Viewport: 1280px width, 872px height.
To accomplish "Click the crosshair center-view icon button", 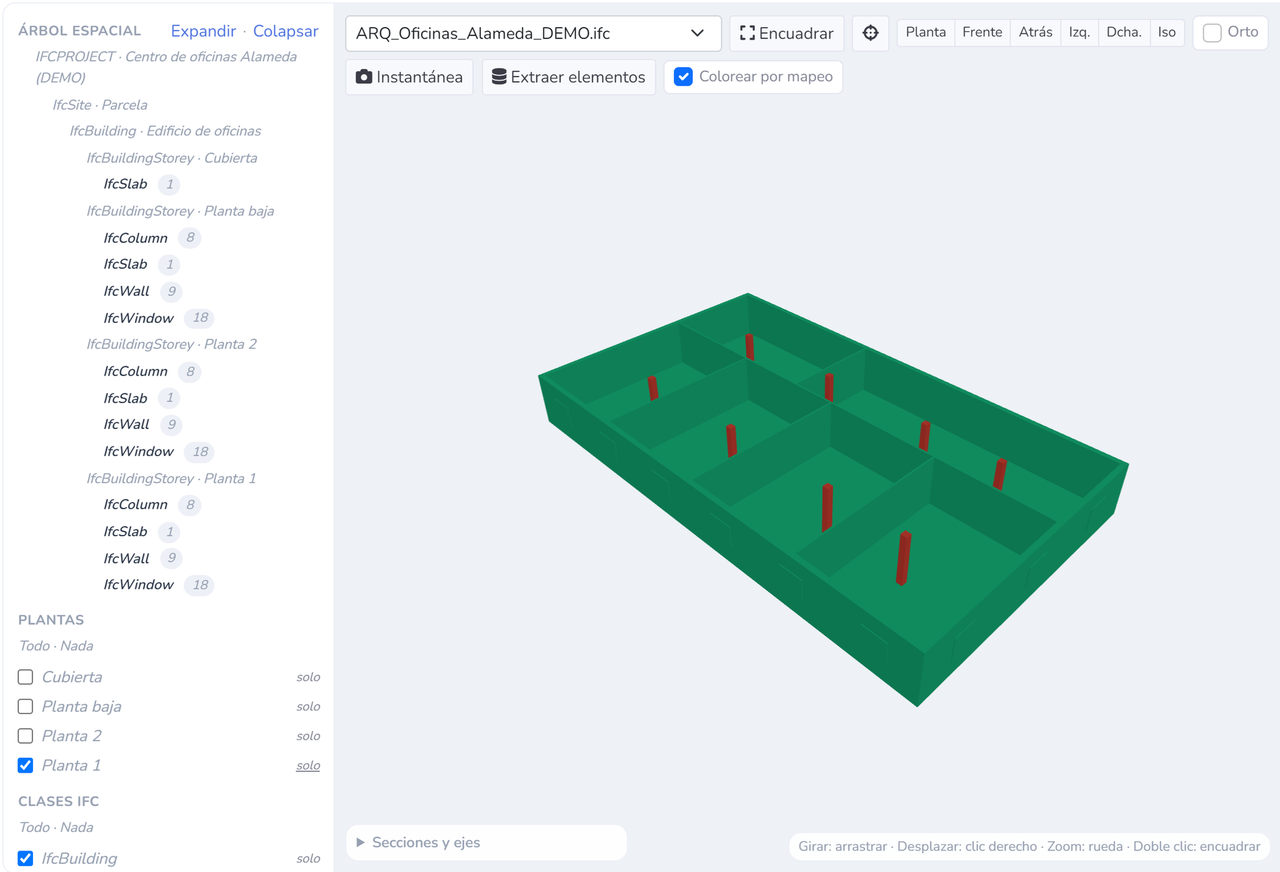I will tap(870, 33).
